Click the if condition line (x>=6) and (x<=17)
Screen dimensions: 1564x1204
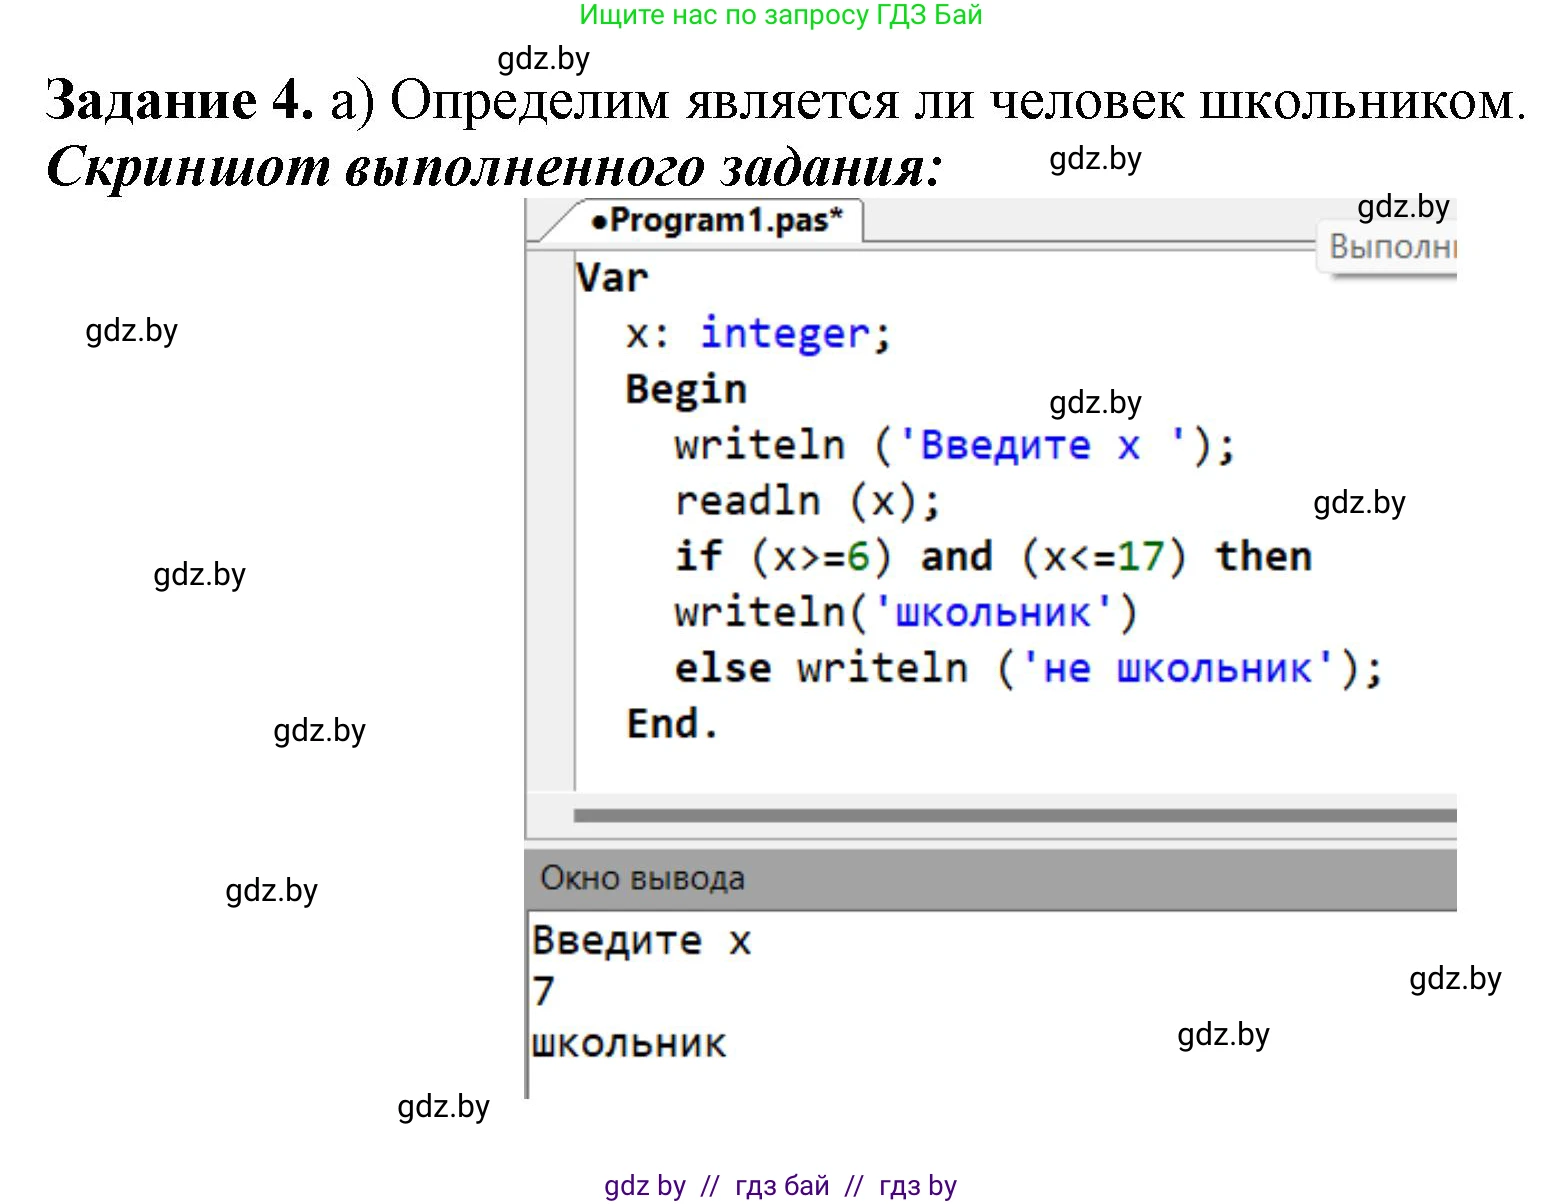990,556
